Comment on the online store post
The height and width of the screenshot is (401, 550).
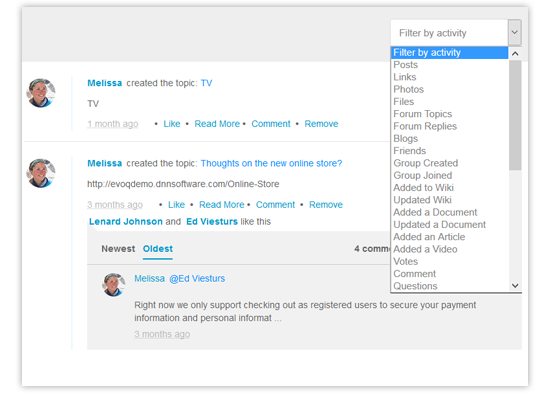pyautogui.click(x=275, y=205)
